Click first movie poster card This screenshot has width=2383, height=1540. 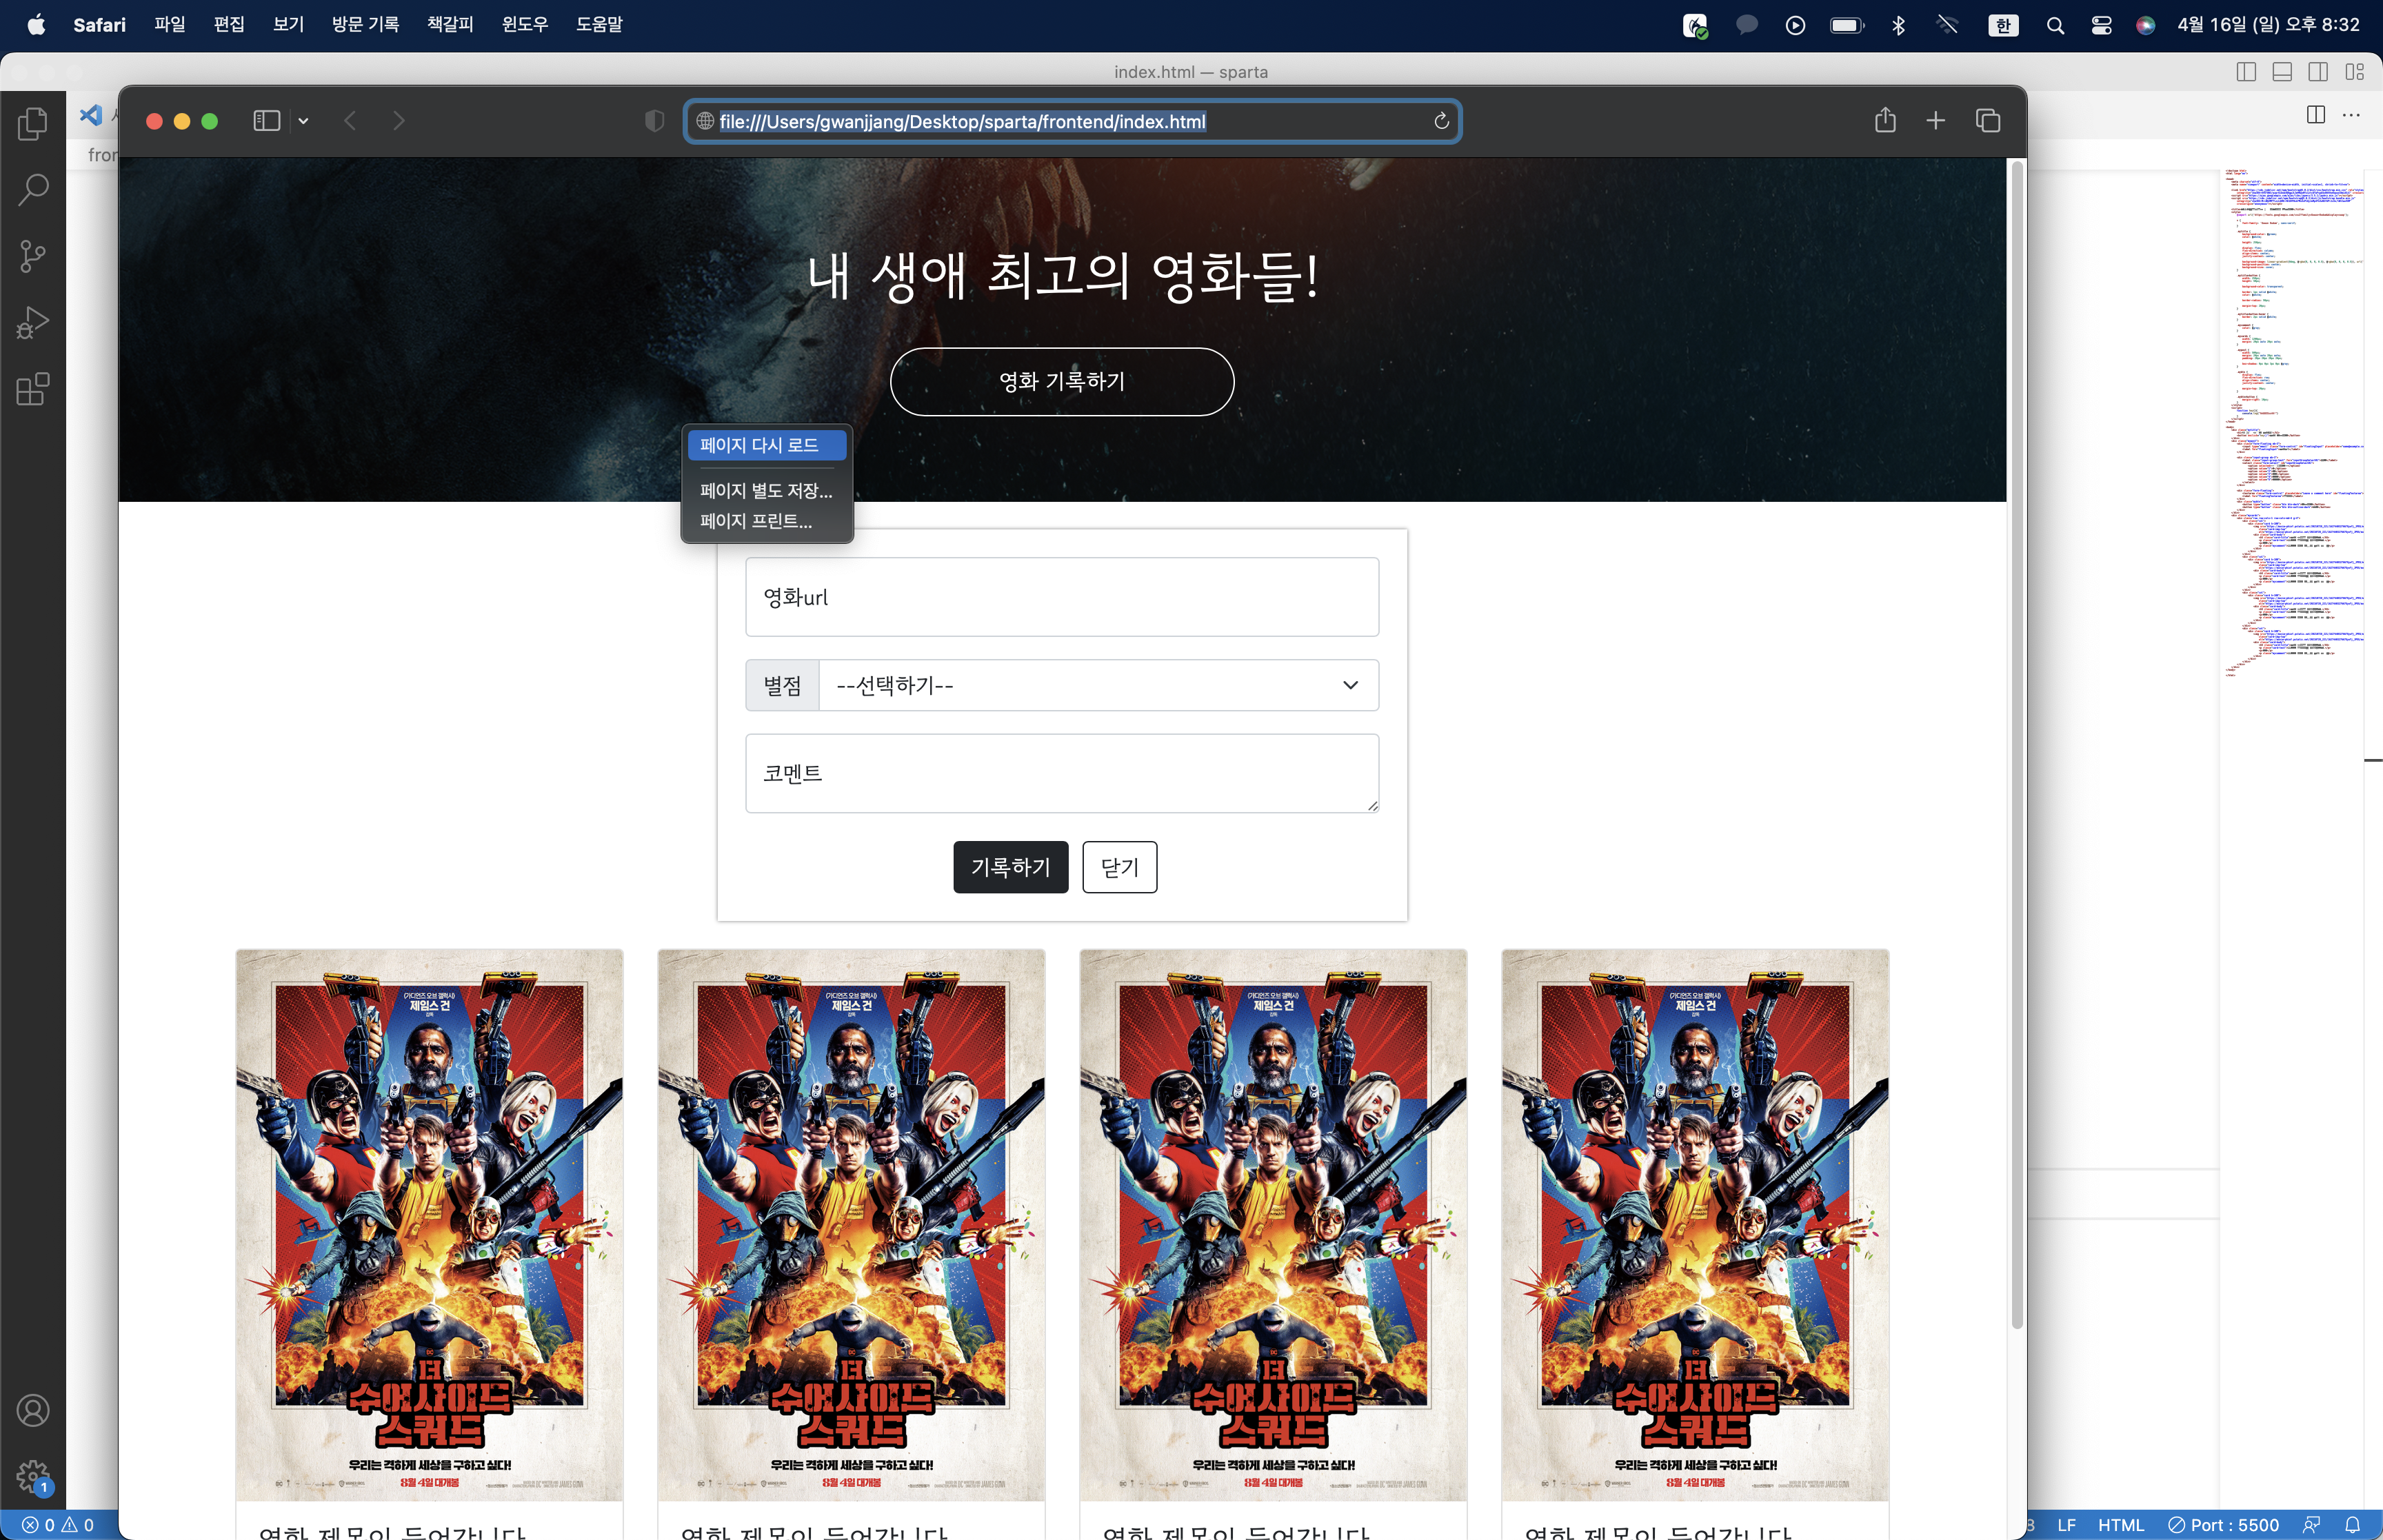[x=429, y=1225]
